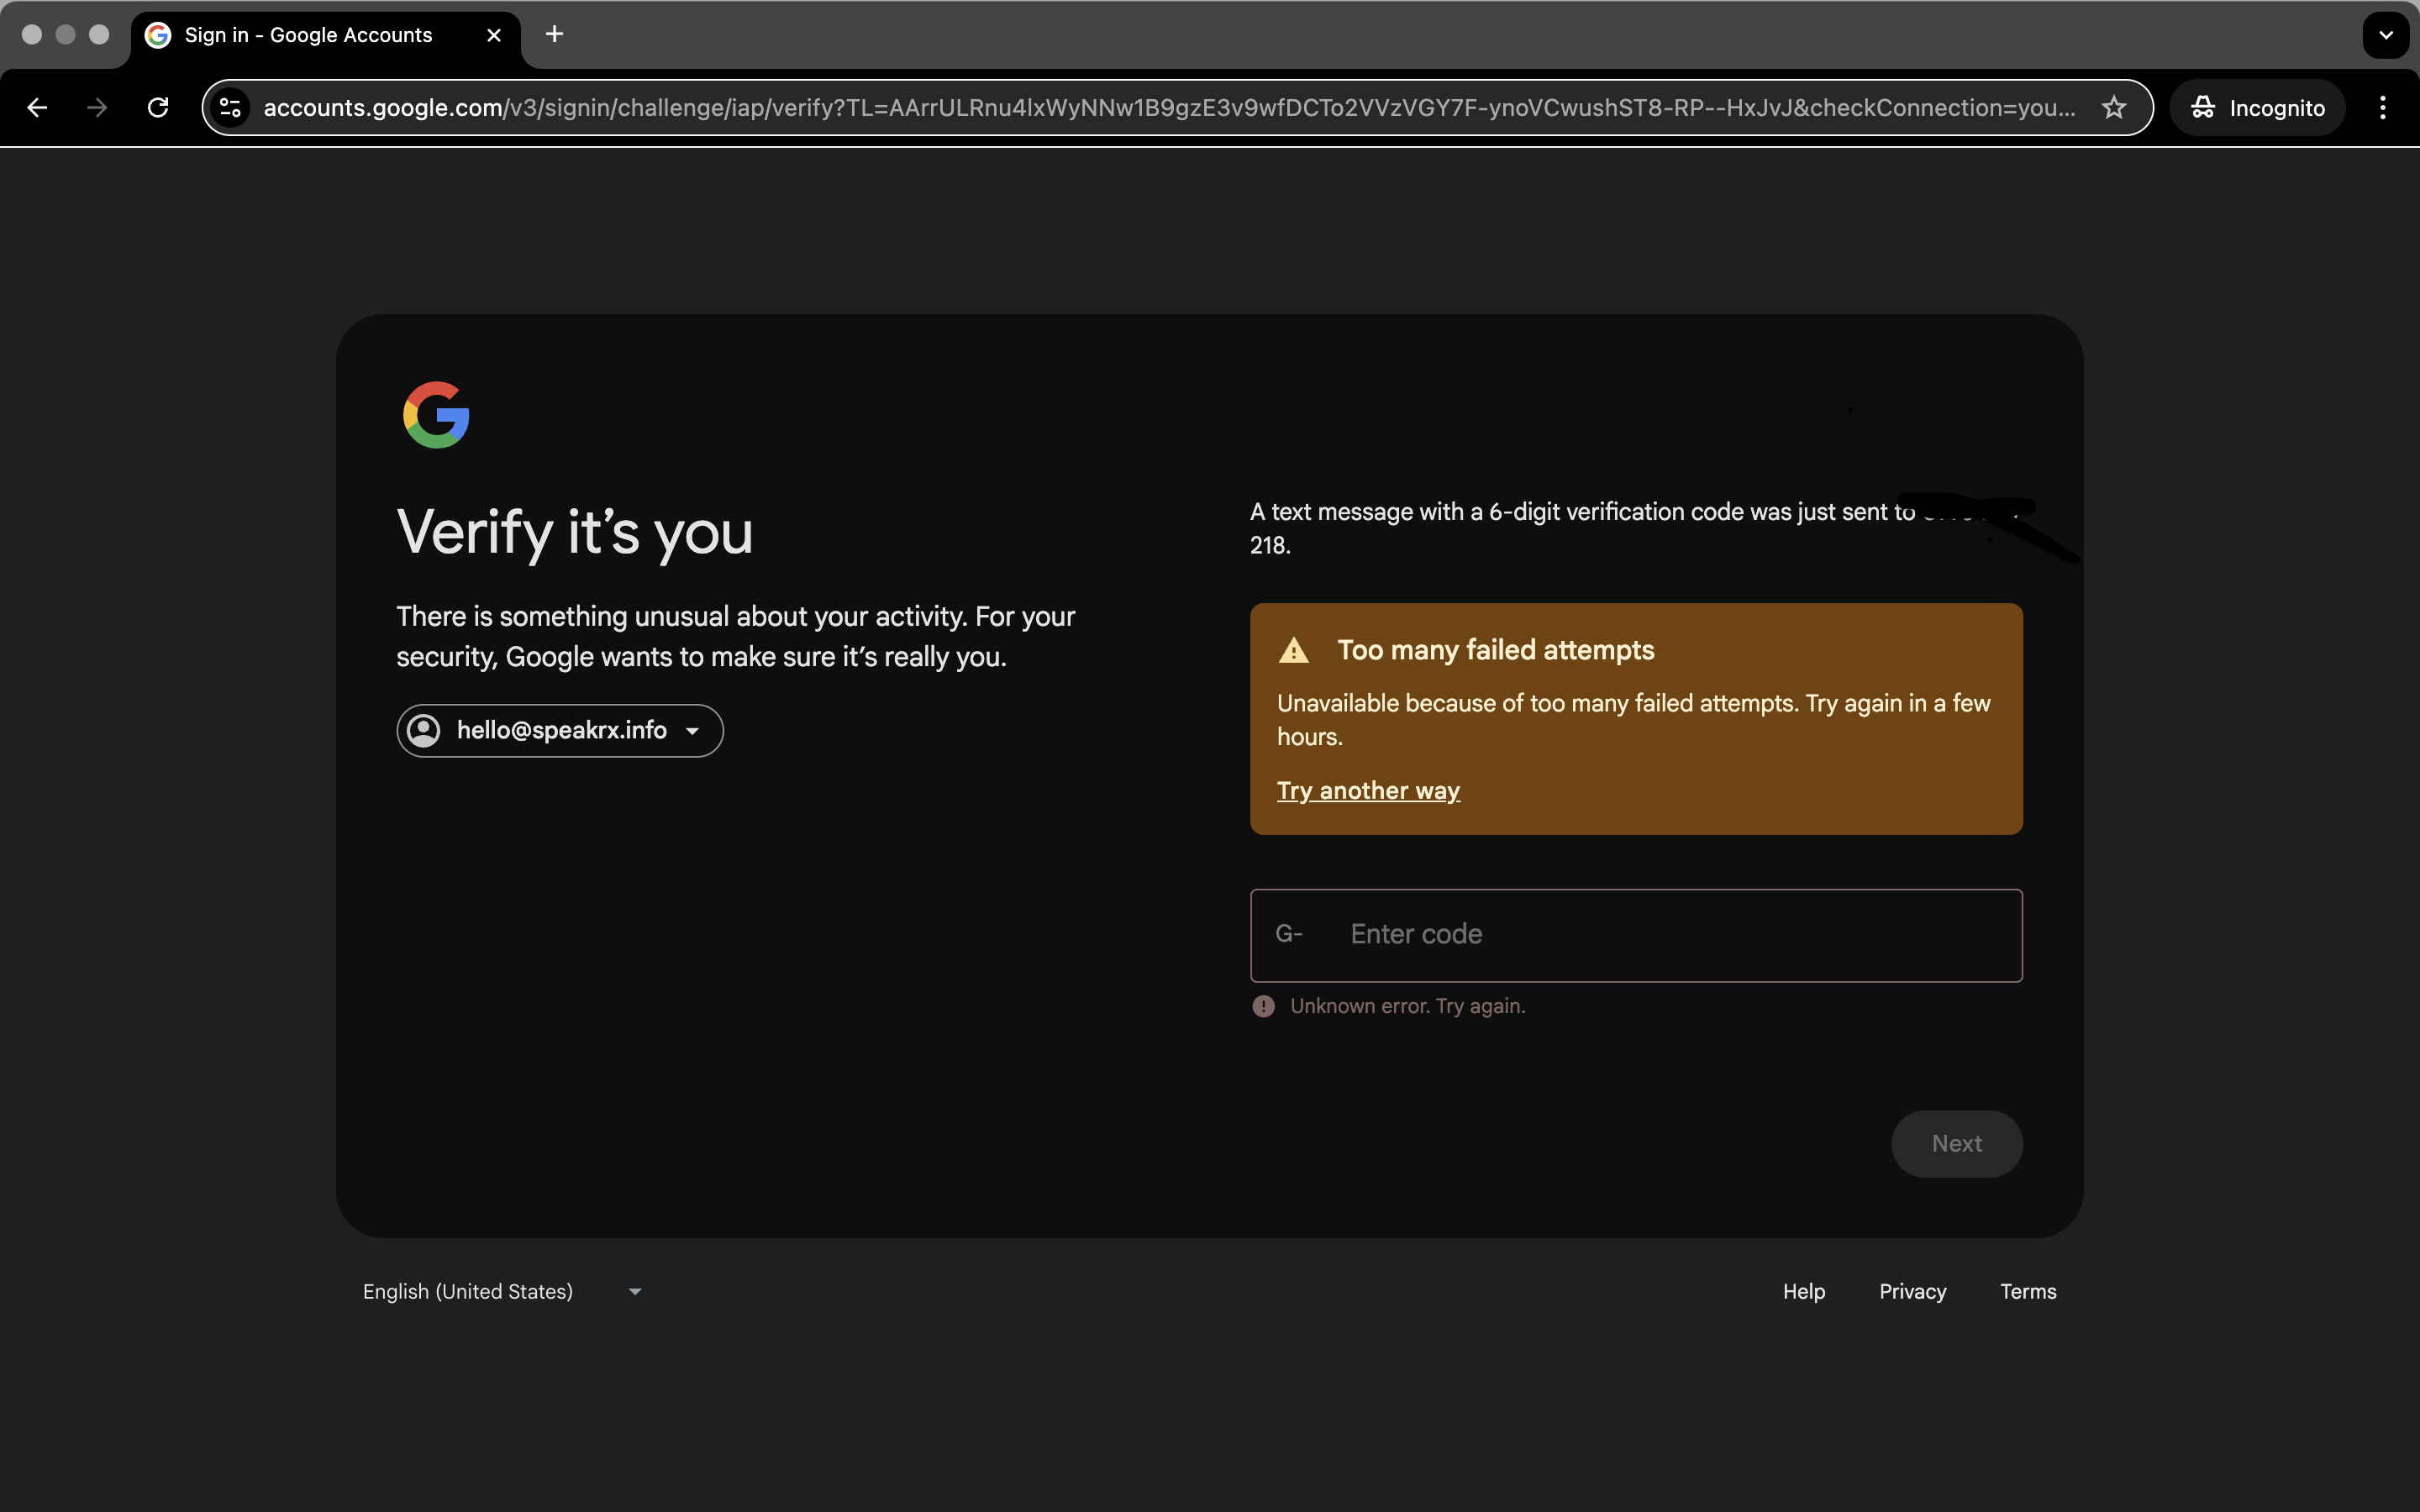This screenshot has width=2420, height=1512.
Task: Reload the current page
Action: click(158, 108)
